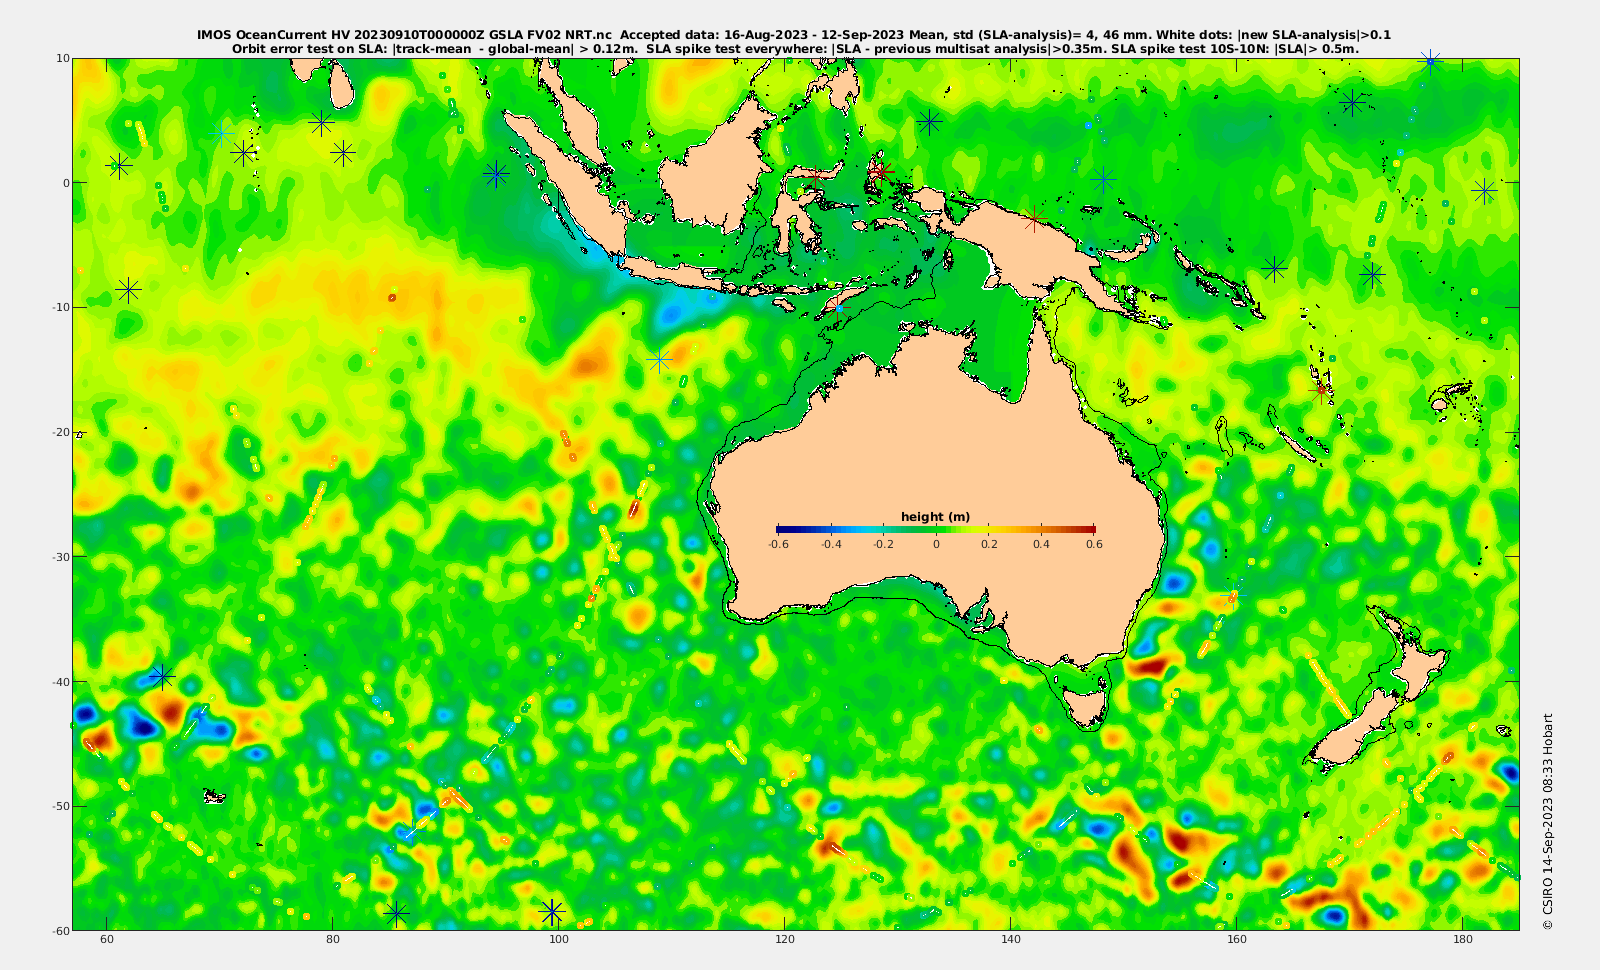Screen dimensions: 1600x970
Task: Click the asterisk marker at 170E 6N
Action: (x=1352, y=103)
